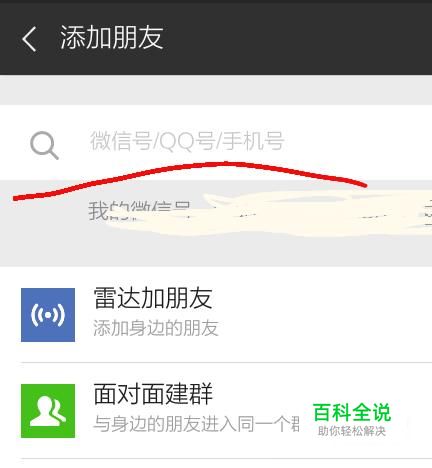Screen dimensions: 432x468
Task: Tap the magnifying glass search icon
Action: click(44, 146)
